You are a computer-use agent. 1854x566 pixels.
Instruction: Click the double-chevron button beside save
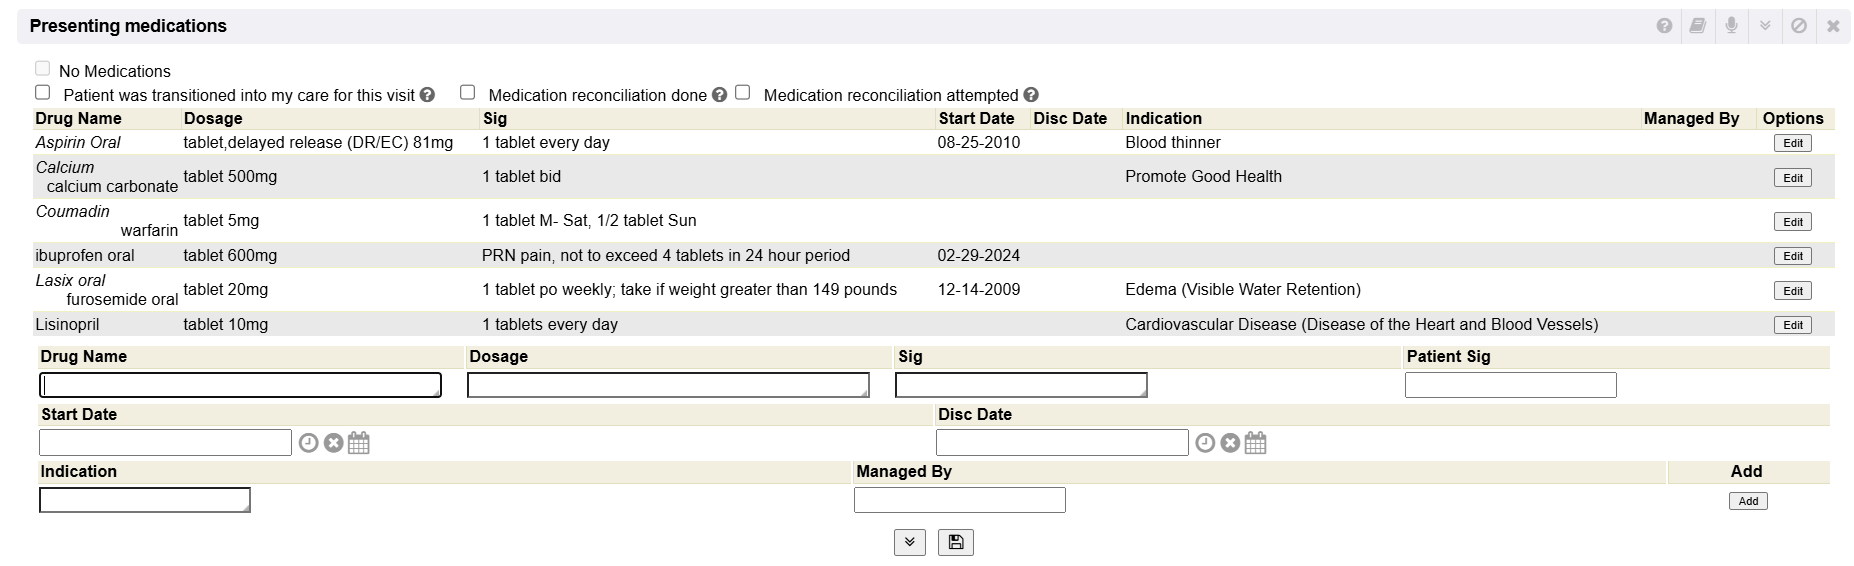(909, 542)
